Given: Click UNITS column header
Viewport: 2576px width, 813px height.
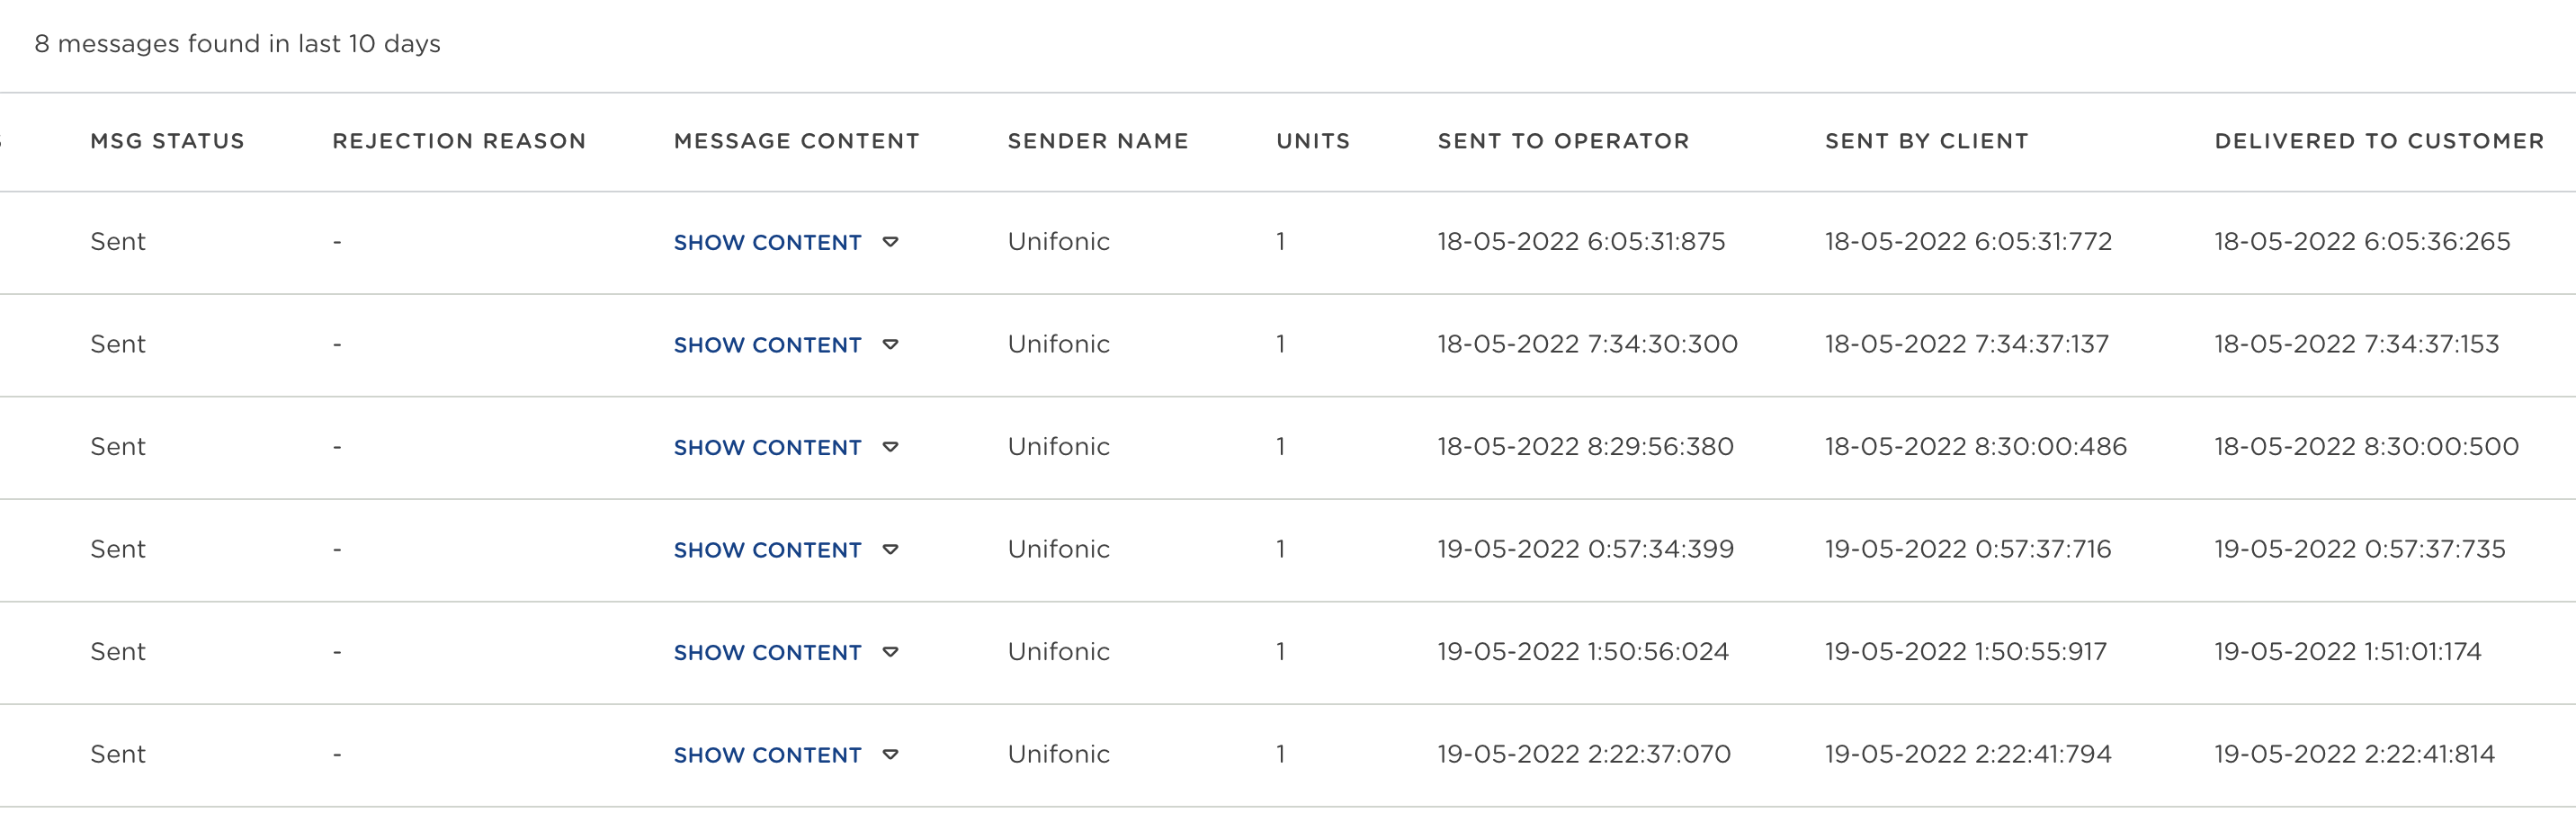Looking at the screenshot, I should click(1312, 141).
